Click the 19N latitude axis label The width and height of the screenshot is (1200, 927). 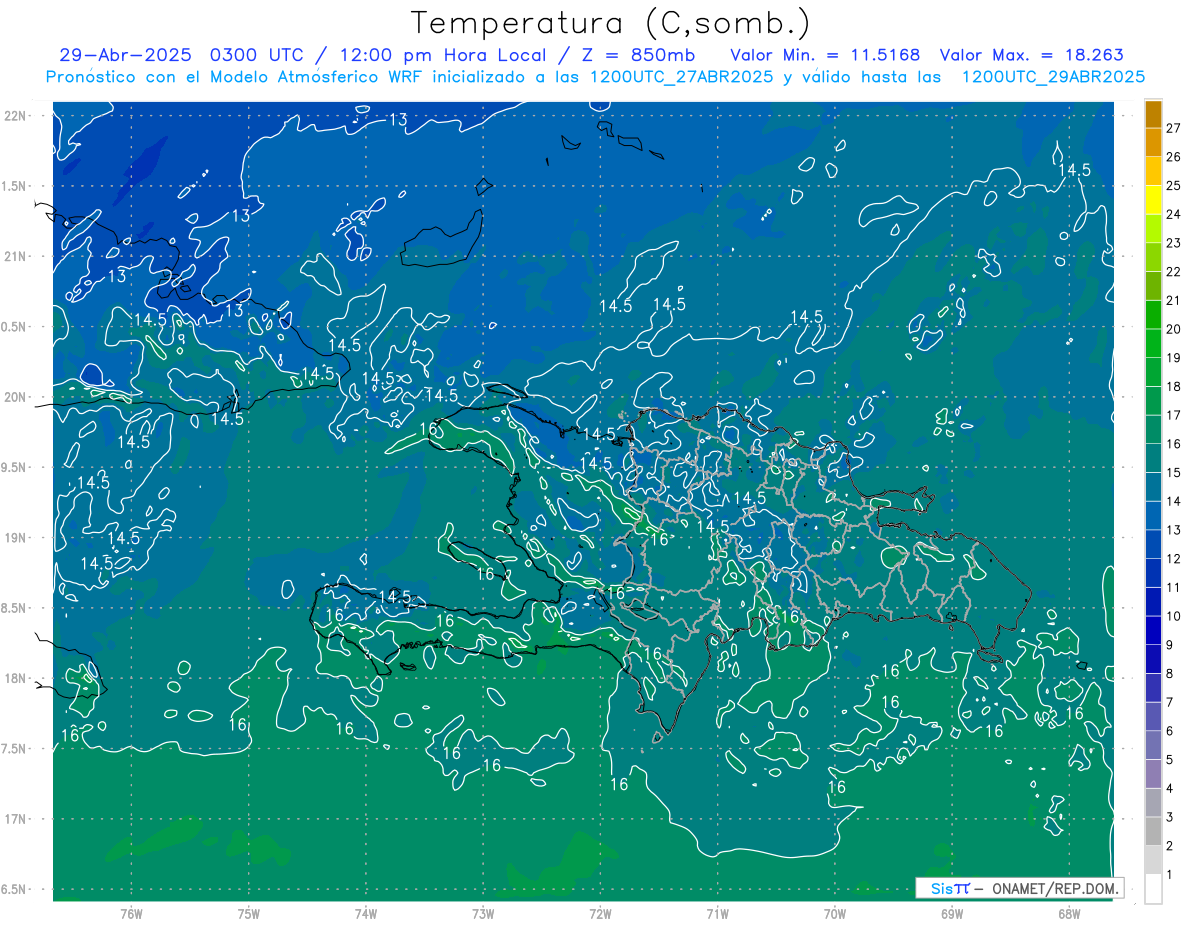tap(16, 538)
